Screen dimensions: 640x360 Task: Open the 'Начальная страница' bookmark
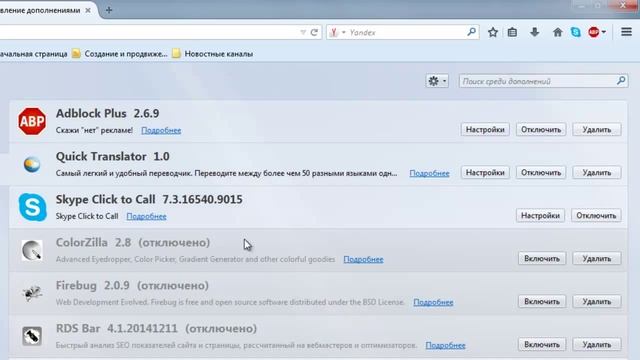click(x=33, y=54)
